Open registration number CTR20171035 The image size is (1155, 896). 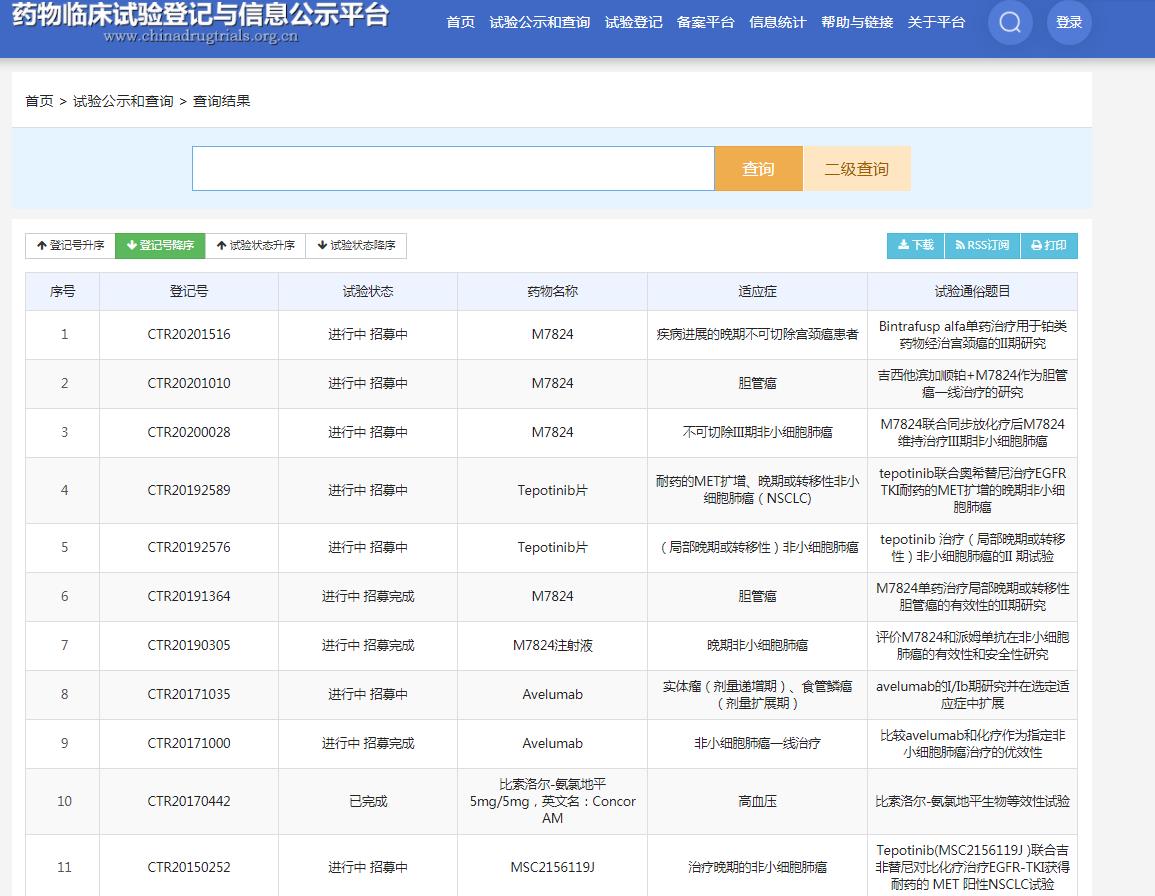(x=189, y=694)
